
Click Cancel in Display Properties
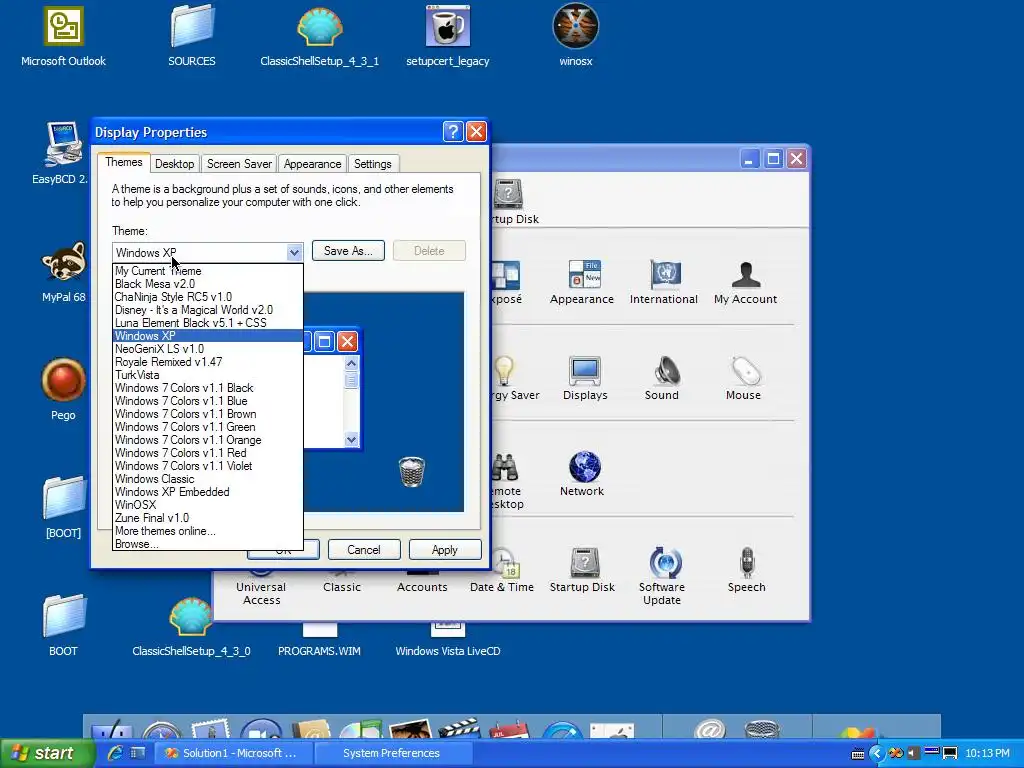click(364, 550)
